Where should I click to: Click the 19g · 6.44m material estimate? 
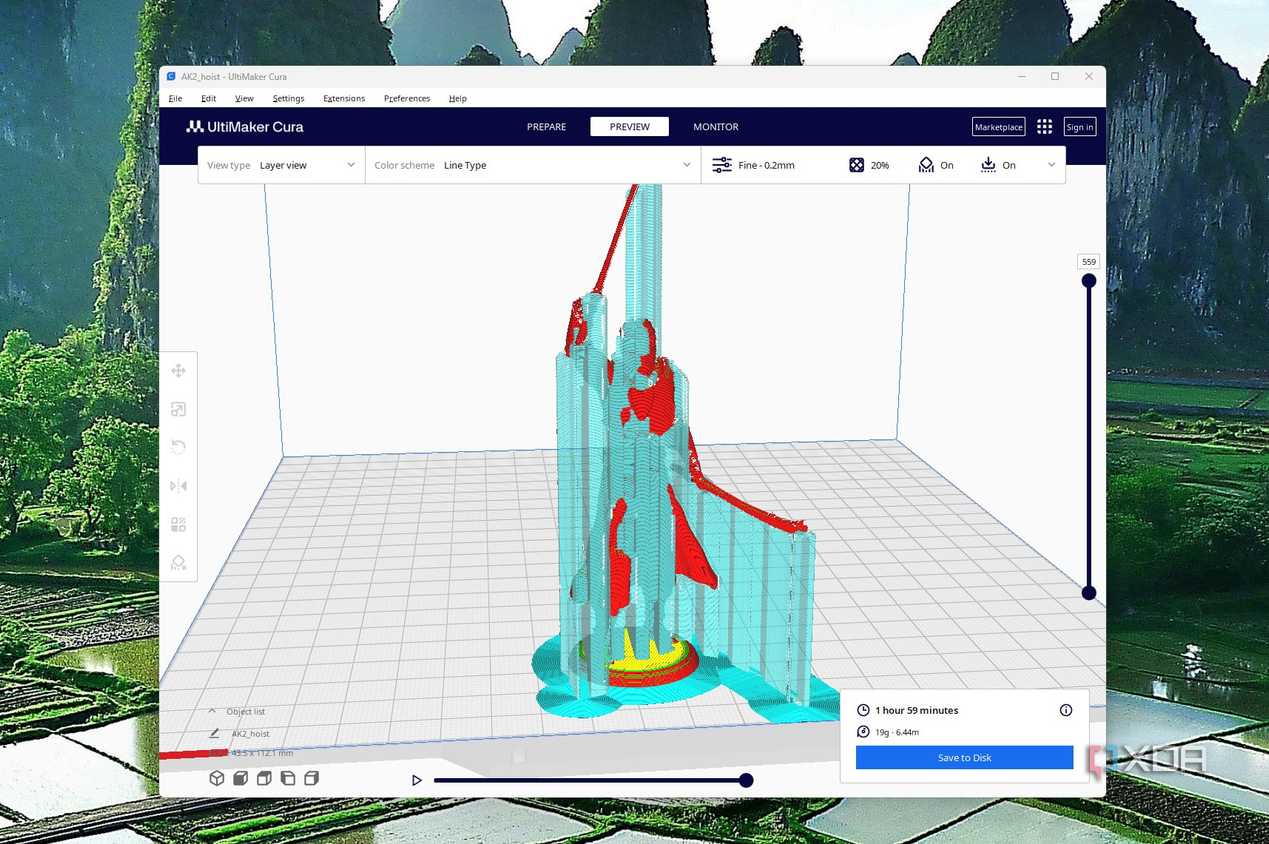tap(897, 732)
